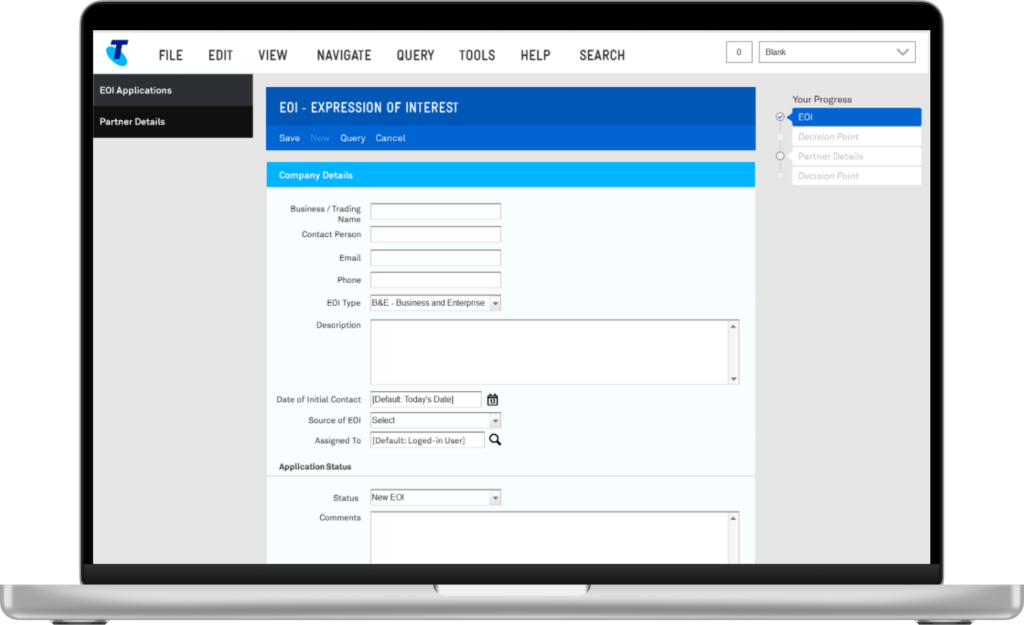The image size is (1024, 625).
Task: Open the Blank dropdown in top bar
Action: (x=837, y=53)
